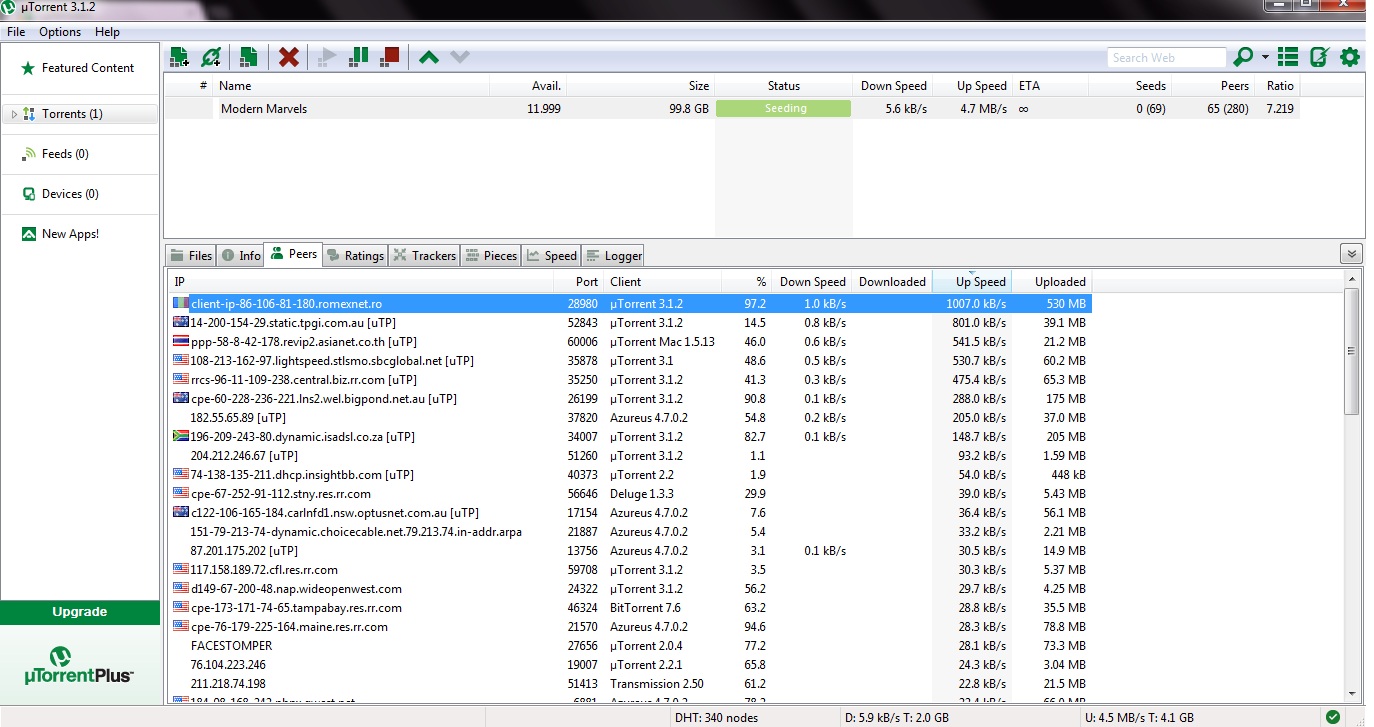Click the download speed status bar entry
Screen dimensions: 1374x727
[895, 717]
